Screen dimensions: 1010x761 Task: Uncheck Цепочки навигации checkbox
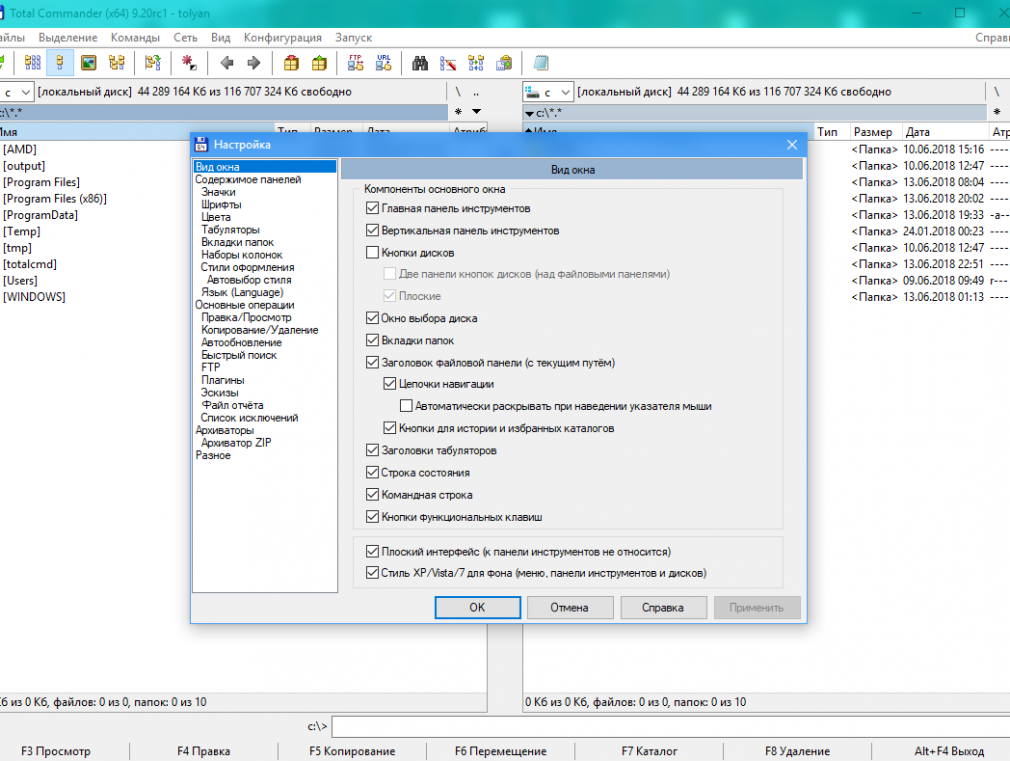coord(390,383)
